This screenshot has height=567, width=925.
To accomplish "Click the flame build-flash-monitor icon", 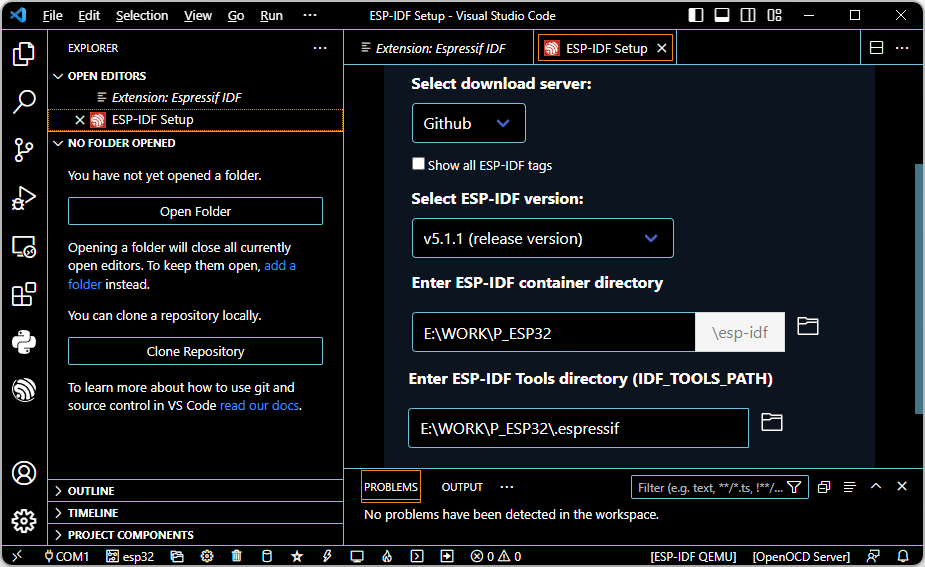I will [387, 556].
